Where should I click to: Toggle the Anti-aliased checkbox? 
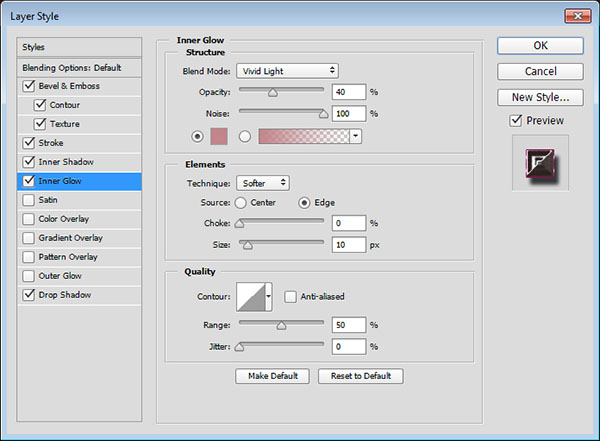(x=290, y=296)
